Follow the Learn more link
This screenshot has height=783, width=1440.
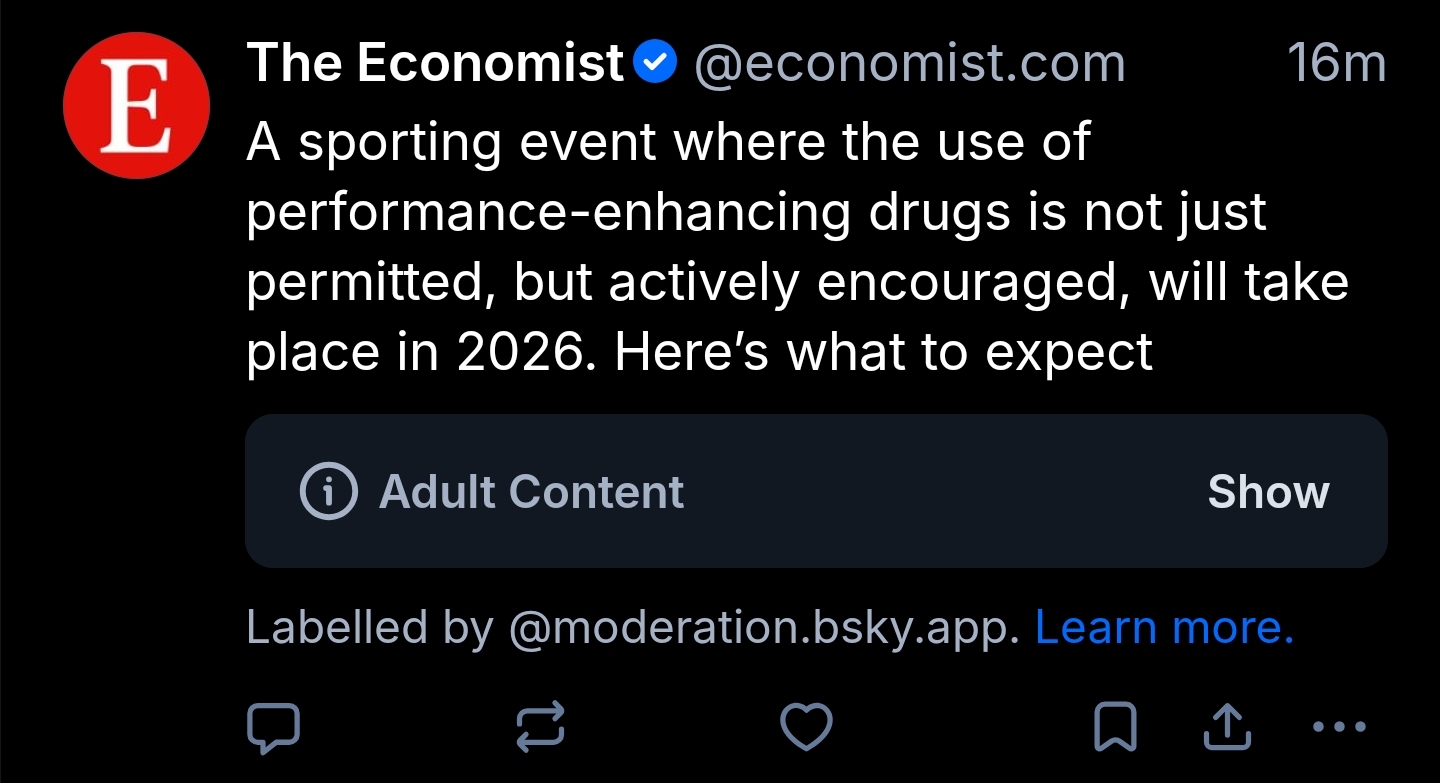1164,628
